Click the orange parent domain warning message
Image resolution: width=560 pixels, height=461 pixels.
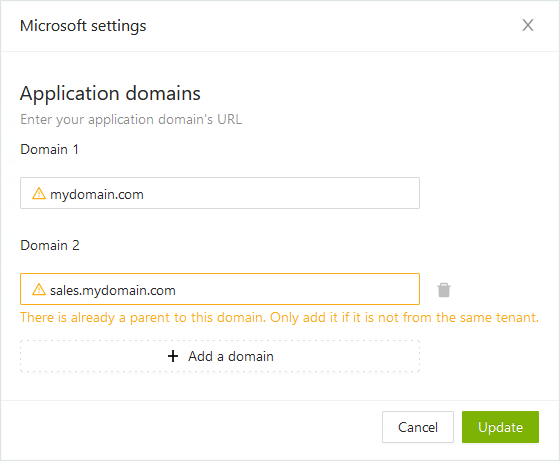coord(279,317)
